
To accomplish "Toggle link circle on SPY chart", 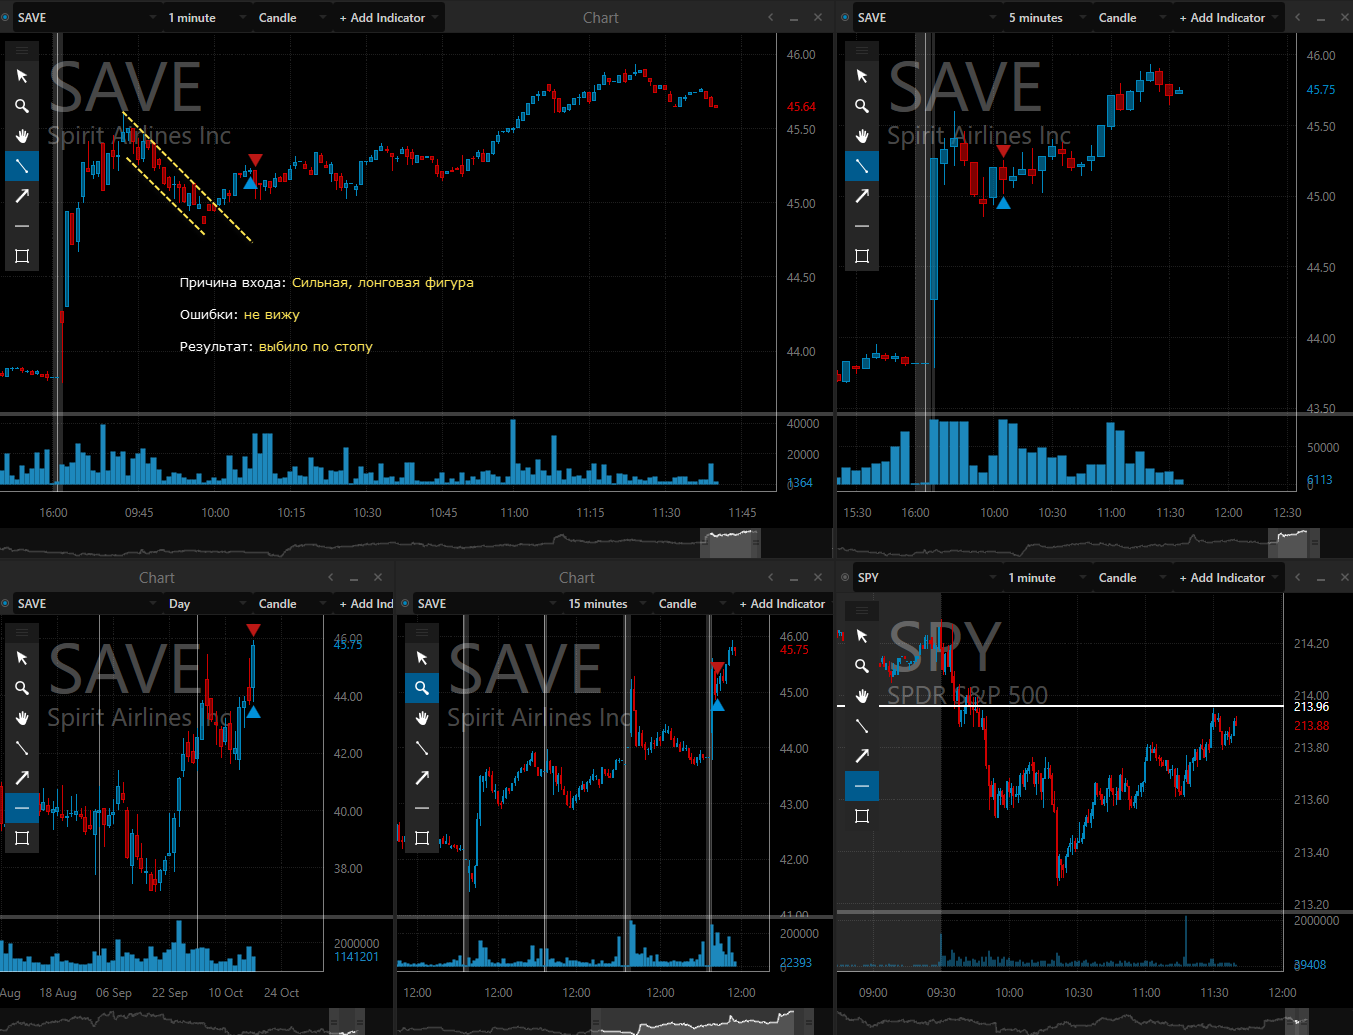I will tap(846, 577).
